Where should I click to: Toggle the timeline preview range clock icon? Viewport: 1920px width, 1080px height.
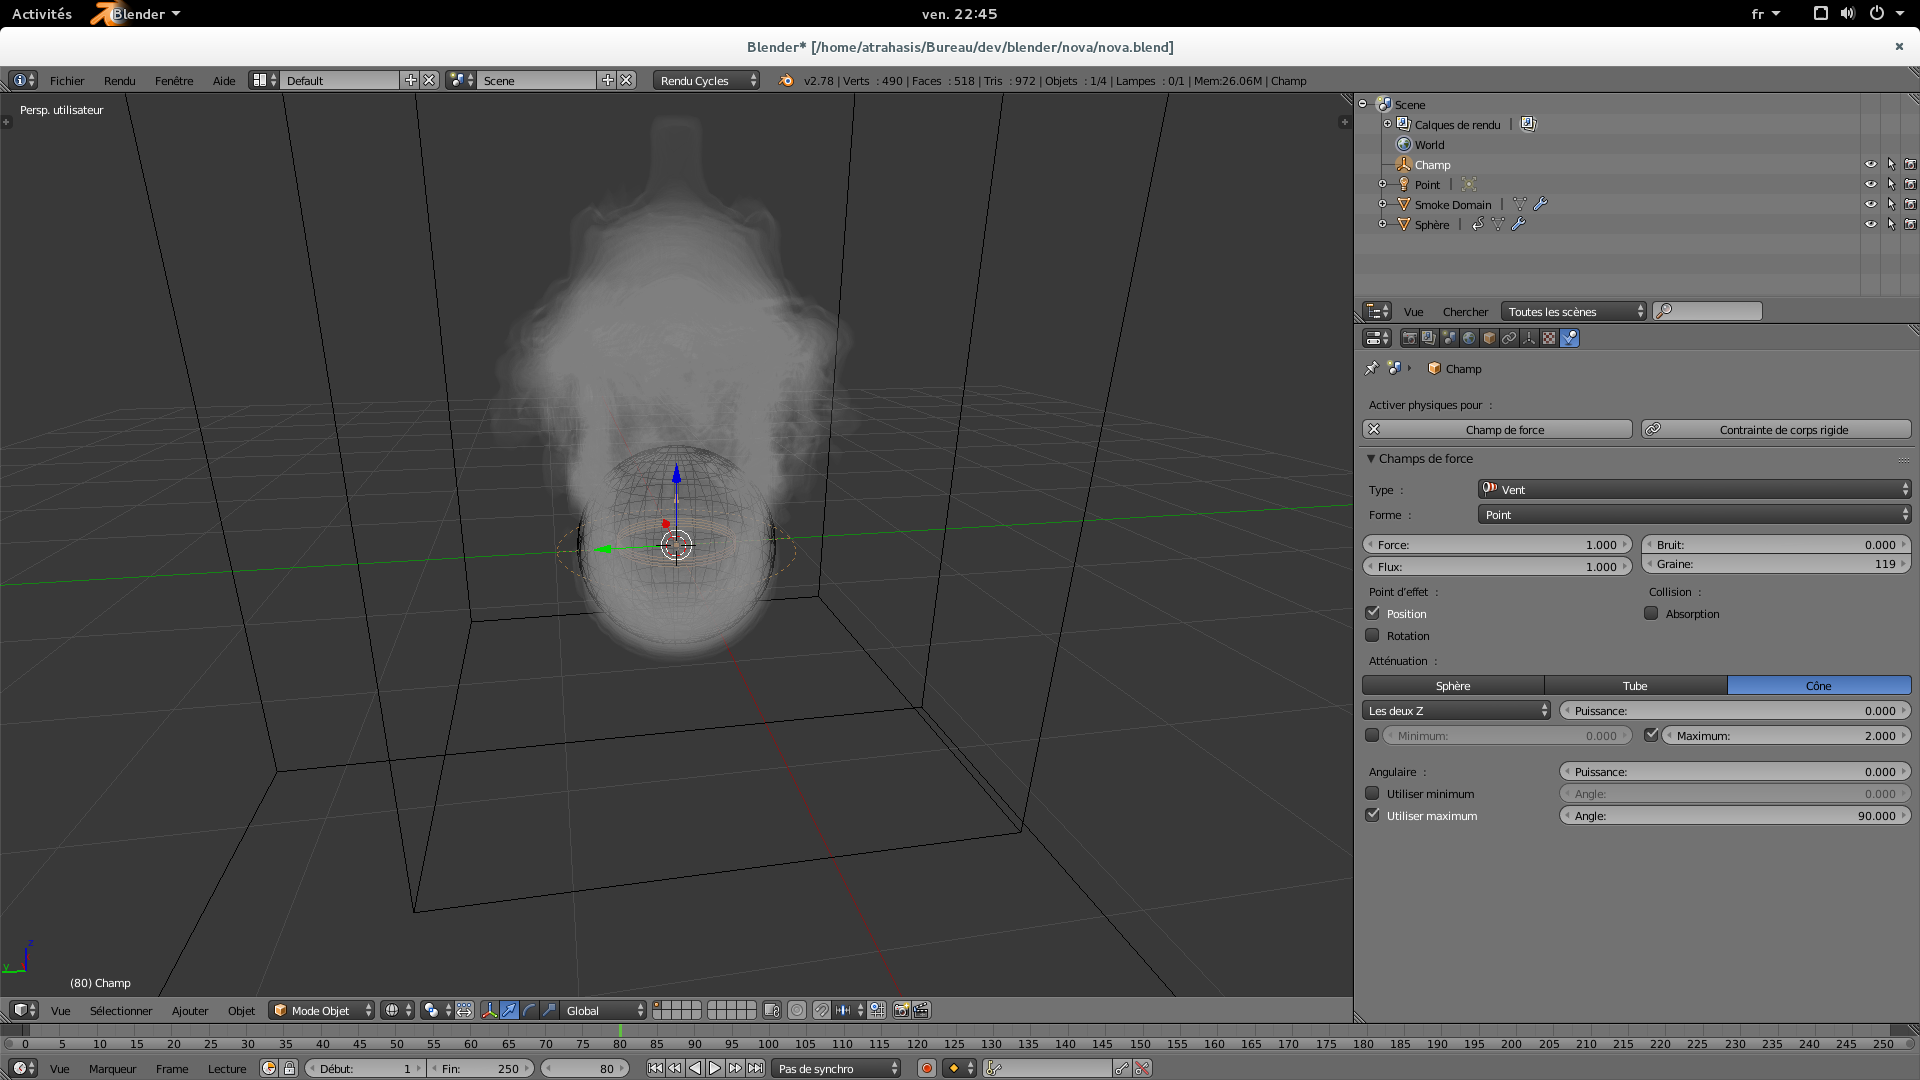pos(268,1068)
